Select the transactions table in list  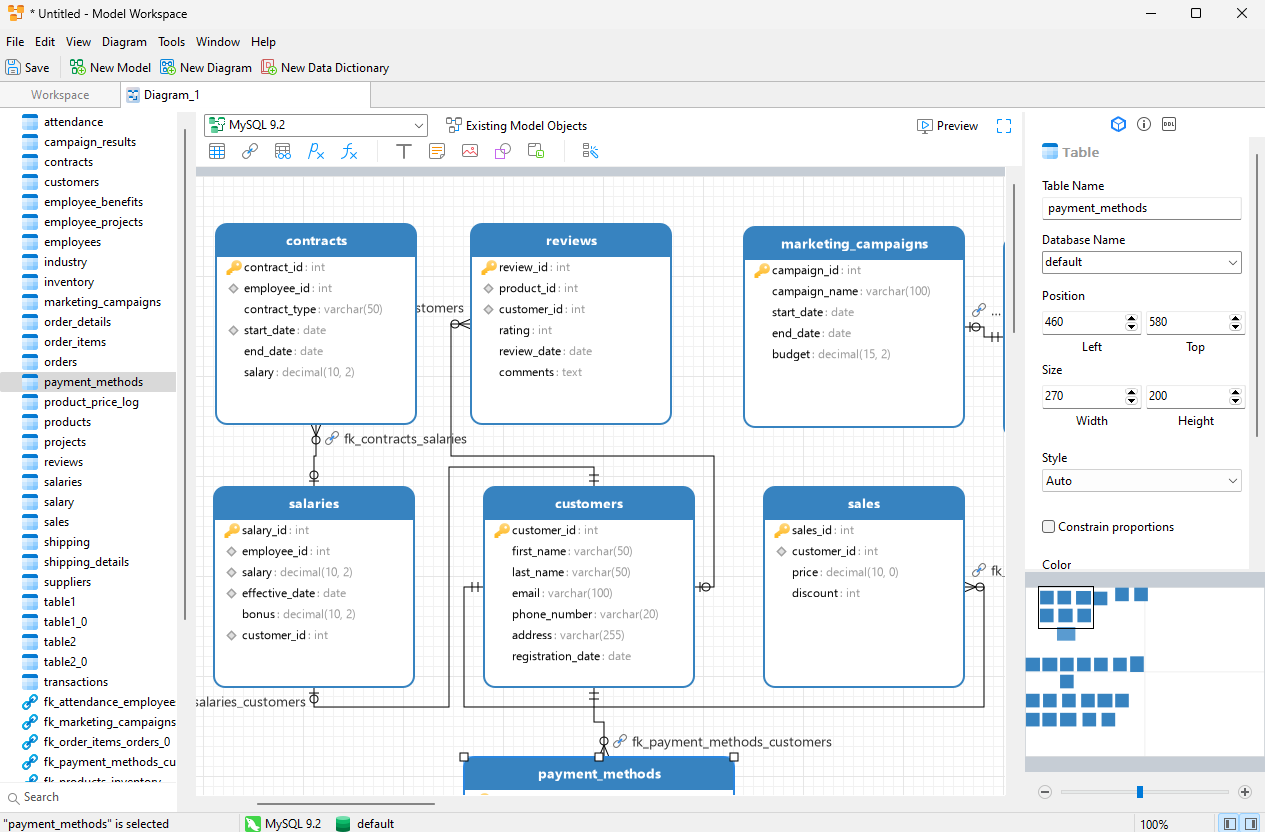point(88,682)
